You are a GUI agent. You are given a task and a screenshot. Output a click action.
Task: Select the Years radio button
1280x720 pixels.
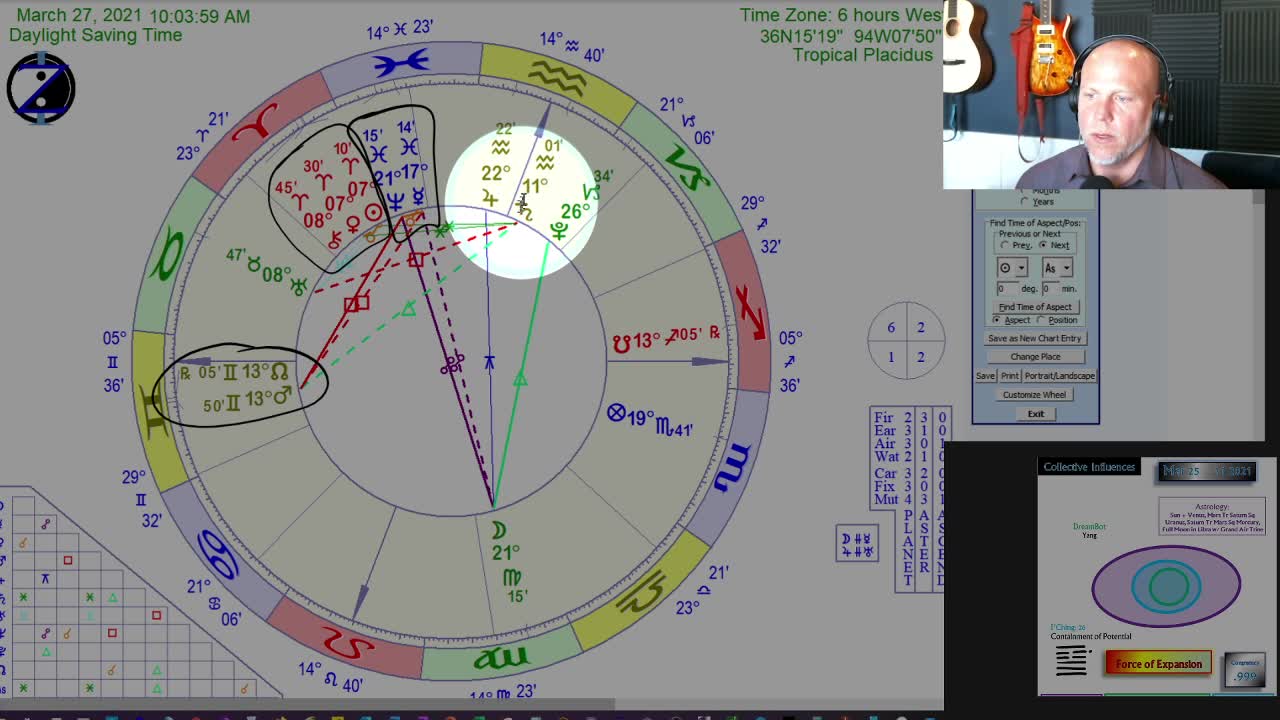coord(1025,202)
